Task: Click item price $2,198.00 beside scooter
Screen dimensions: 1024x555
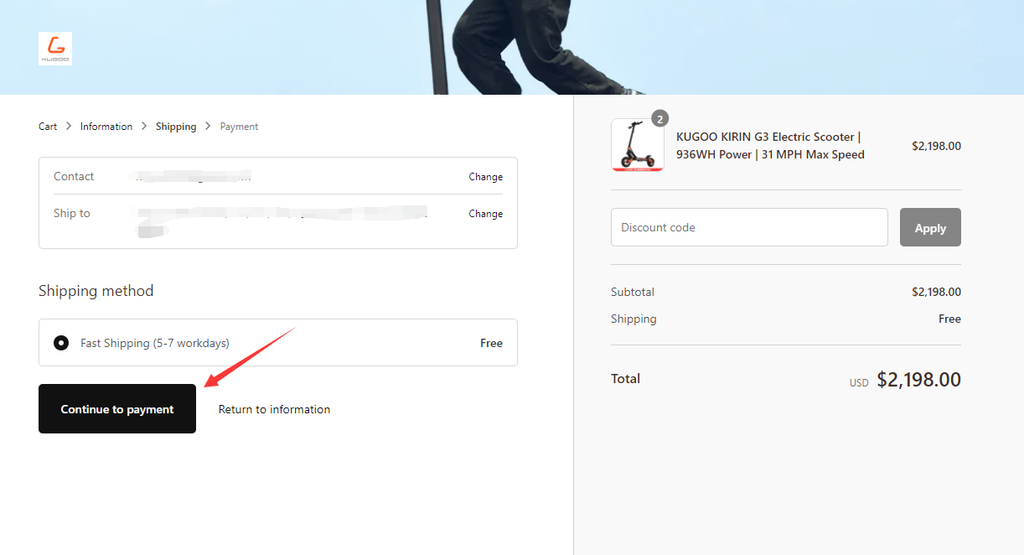Action: pos(936,146)
